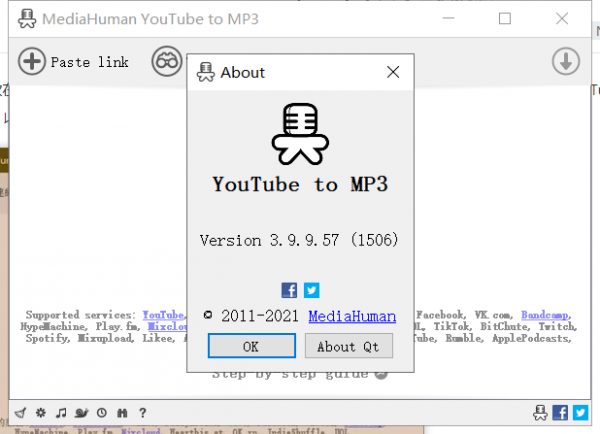Viewport: 600px width, 434px height.
Task: Toggle the snail speed-limit icon
Action: (82, 413)
